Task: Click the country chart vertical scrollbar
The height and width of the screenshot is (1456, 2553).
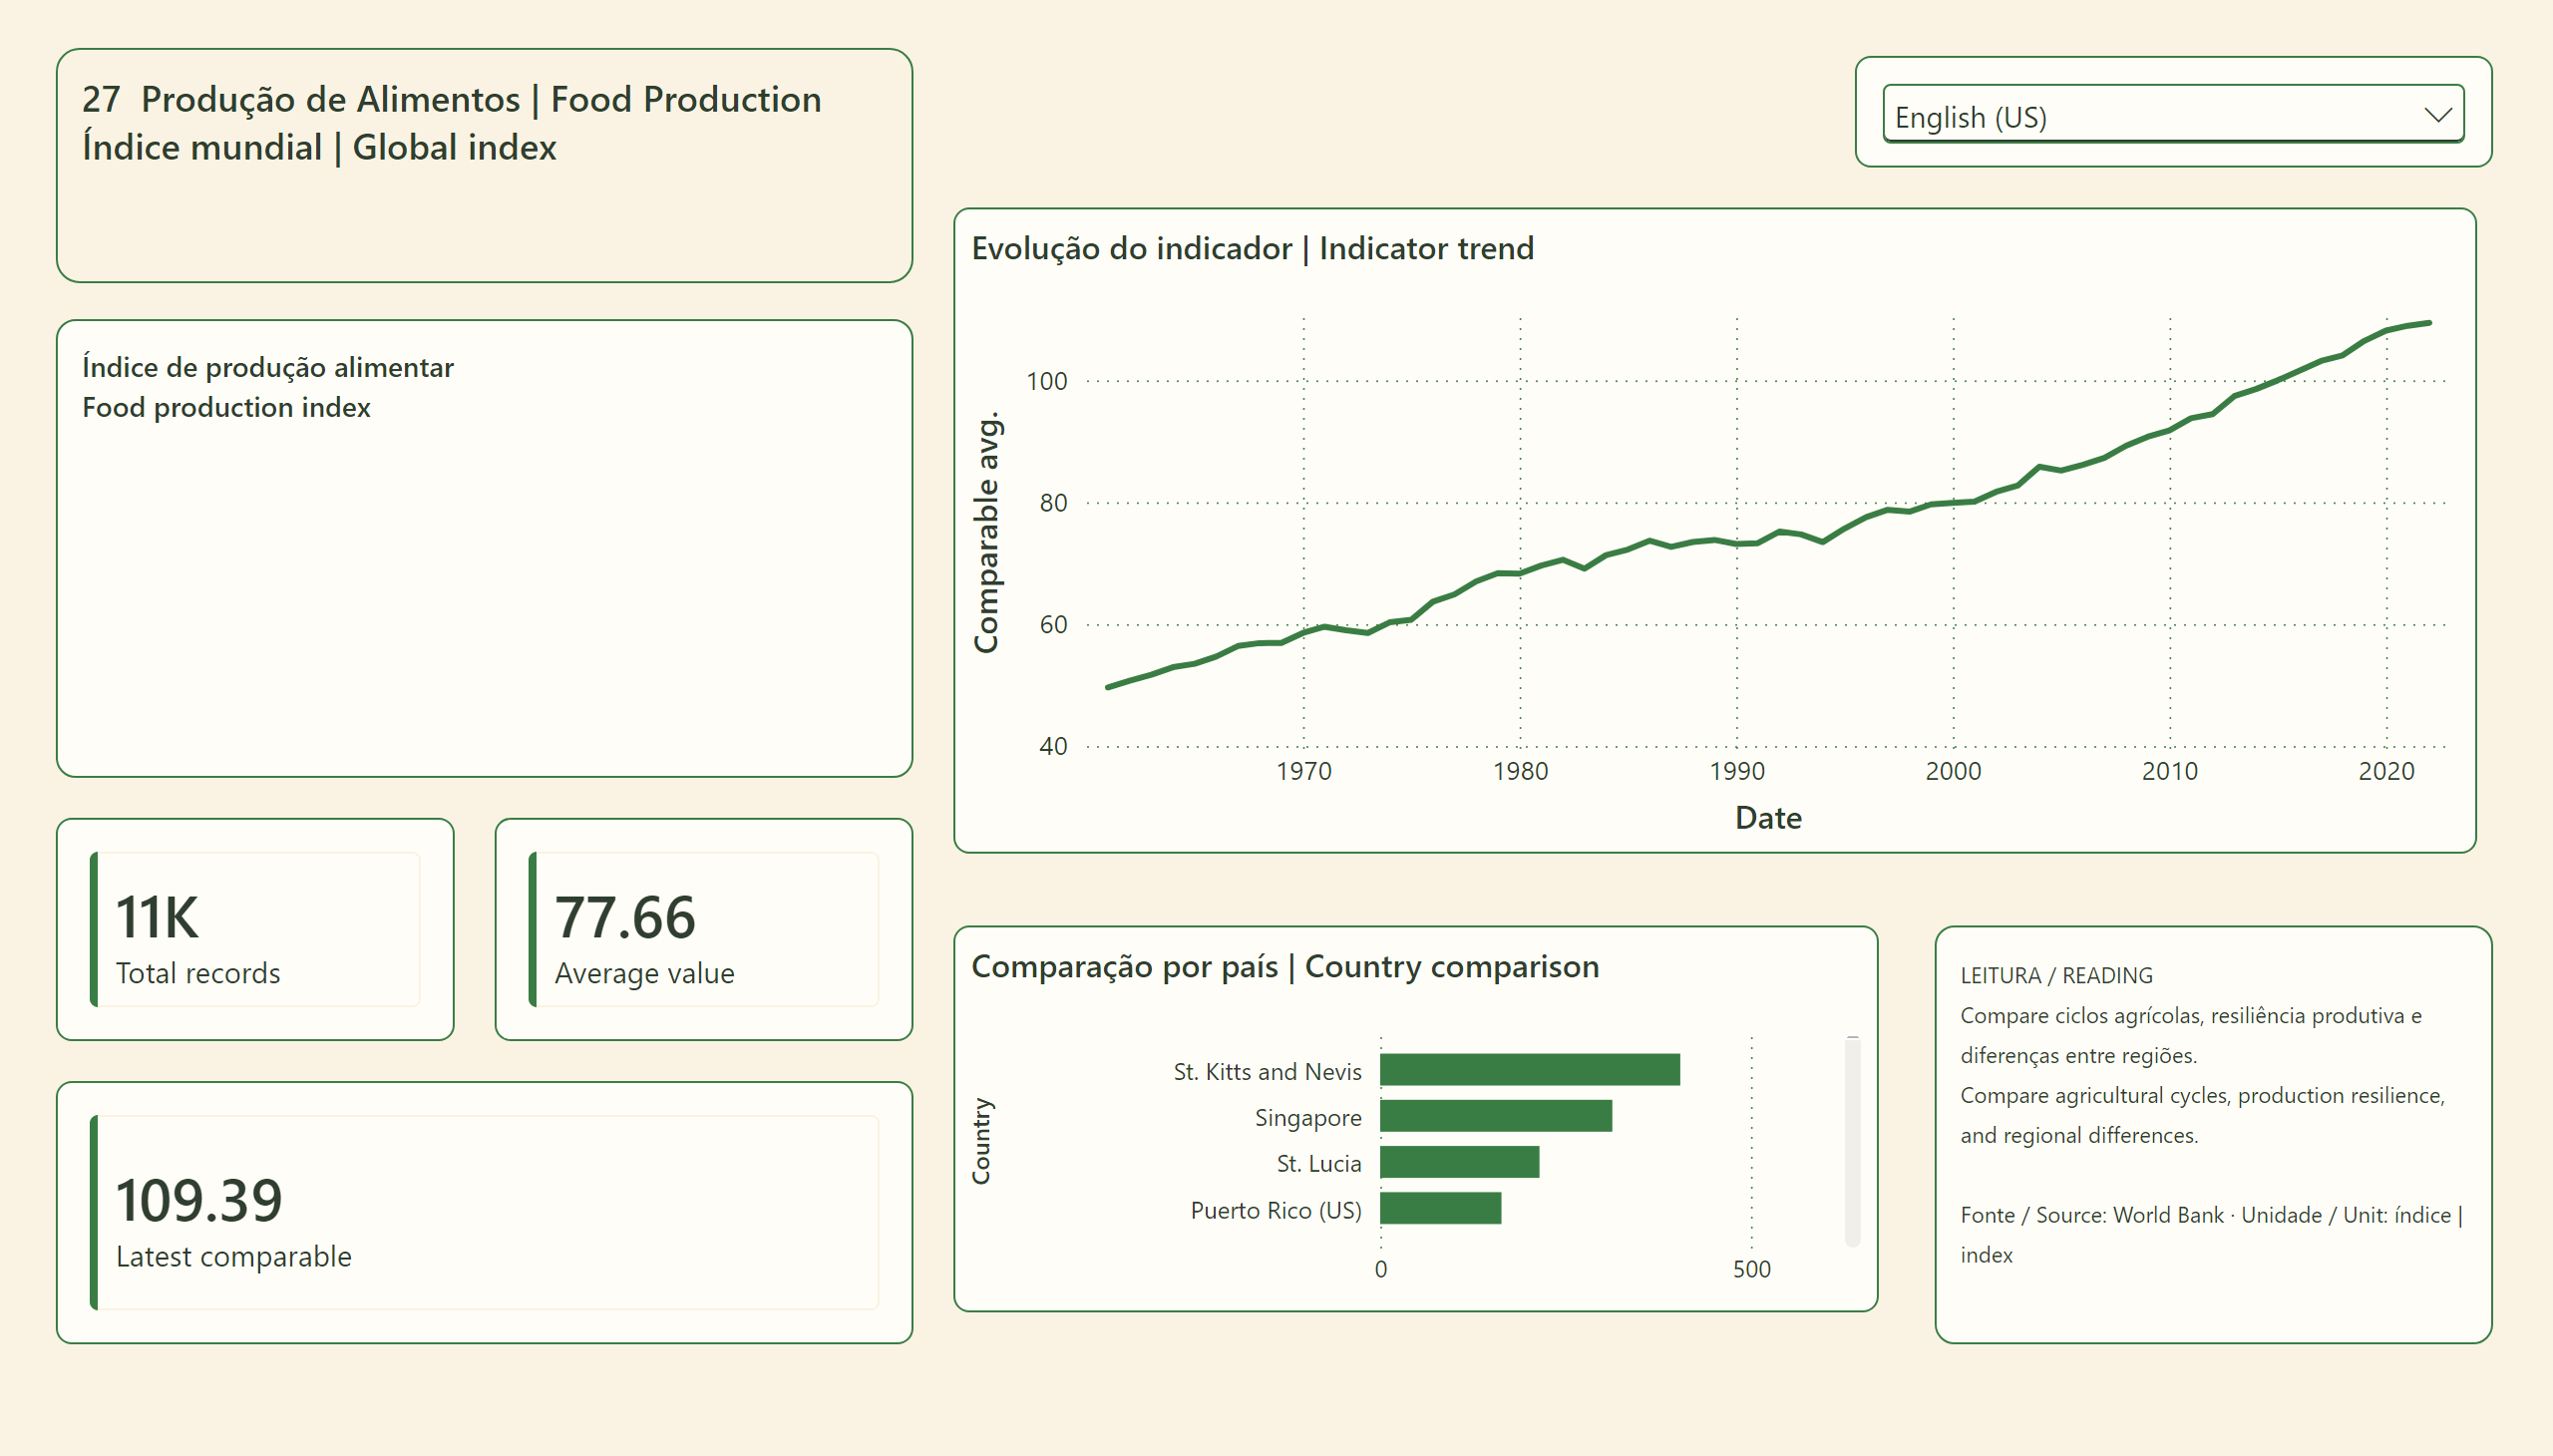Action: 1852,1141
